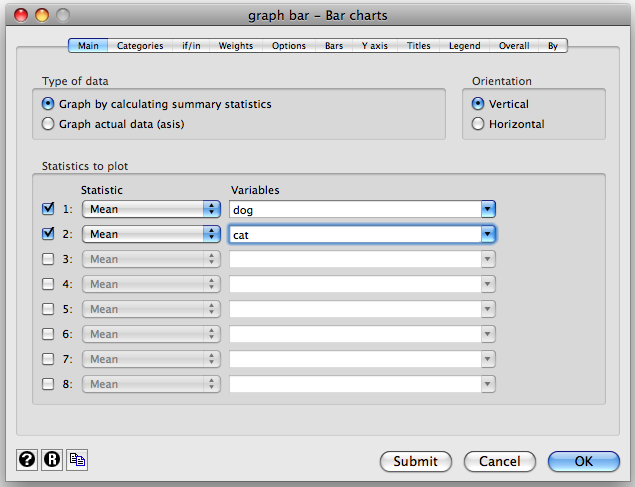Select Vertical orientation radio button
Screen dimensions: 635x487
[478, 104]
